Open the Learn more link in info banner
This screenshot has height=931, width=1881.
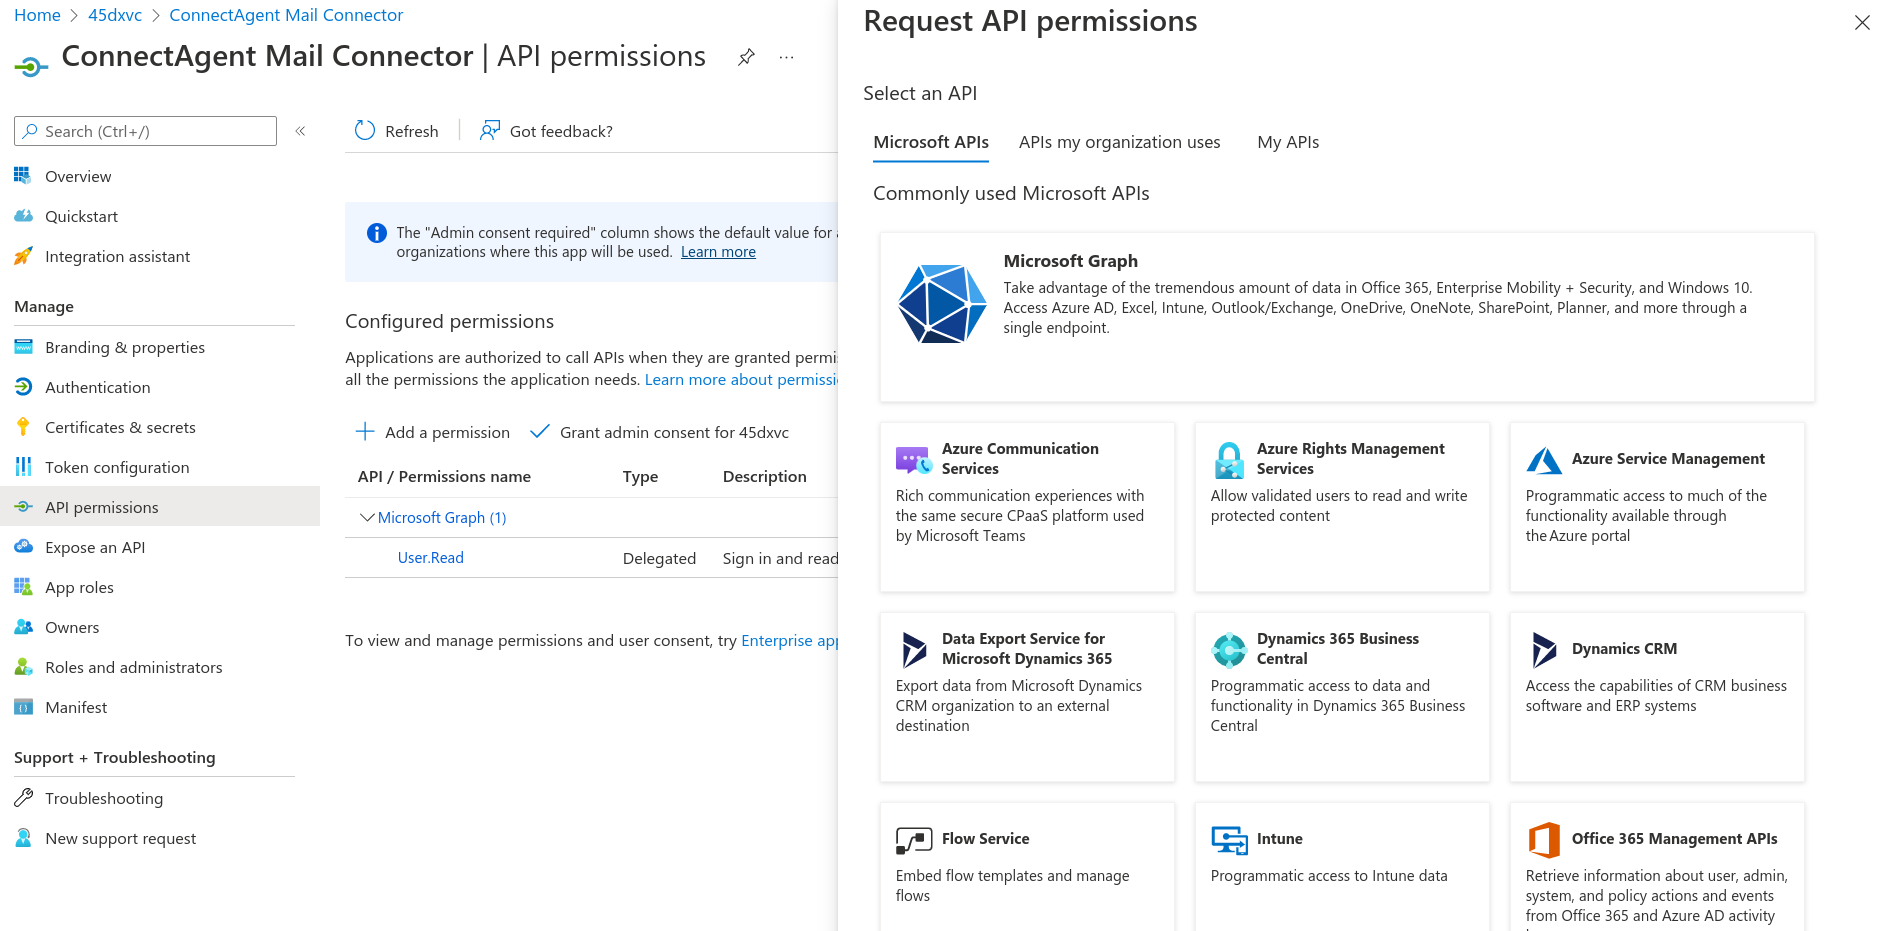(x=718, y=252)
